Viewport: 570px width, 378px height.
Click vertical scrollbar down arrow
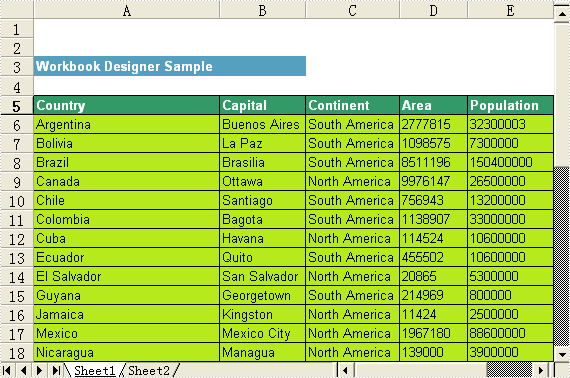pyautogui.click(x=562, y=354)
